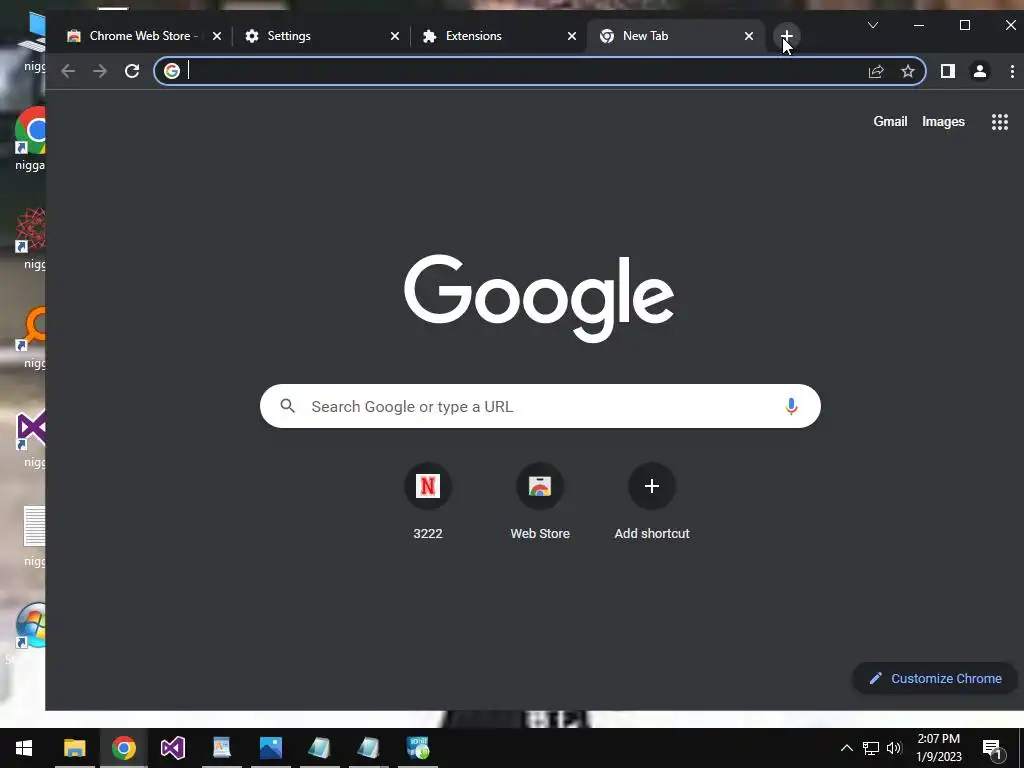Viewport: 1024px width, 768px height.
Task: Open the Web Store shortcut
Action: pos(540,502)
